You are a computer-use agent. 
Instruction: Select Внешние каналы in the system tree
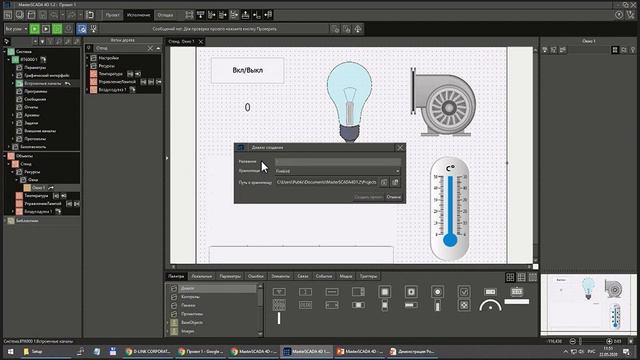40,131
